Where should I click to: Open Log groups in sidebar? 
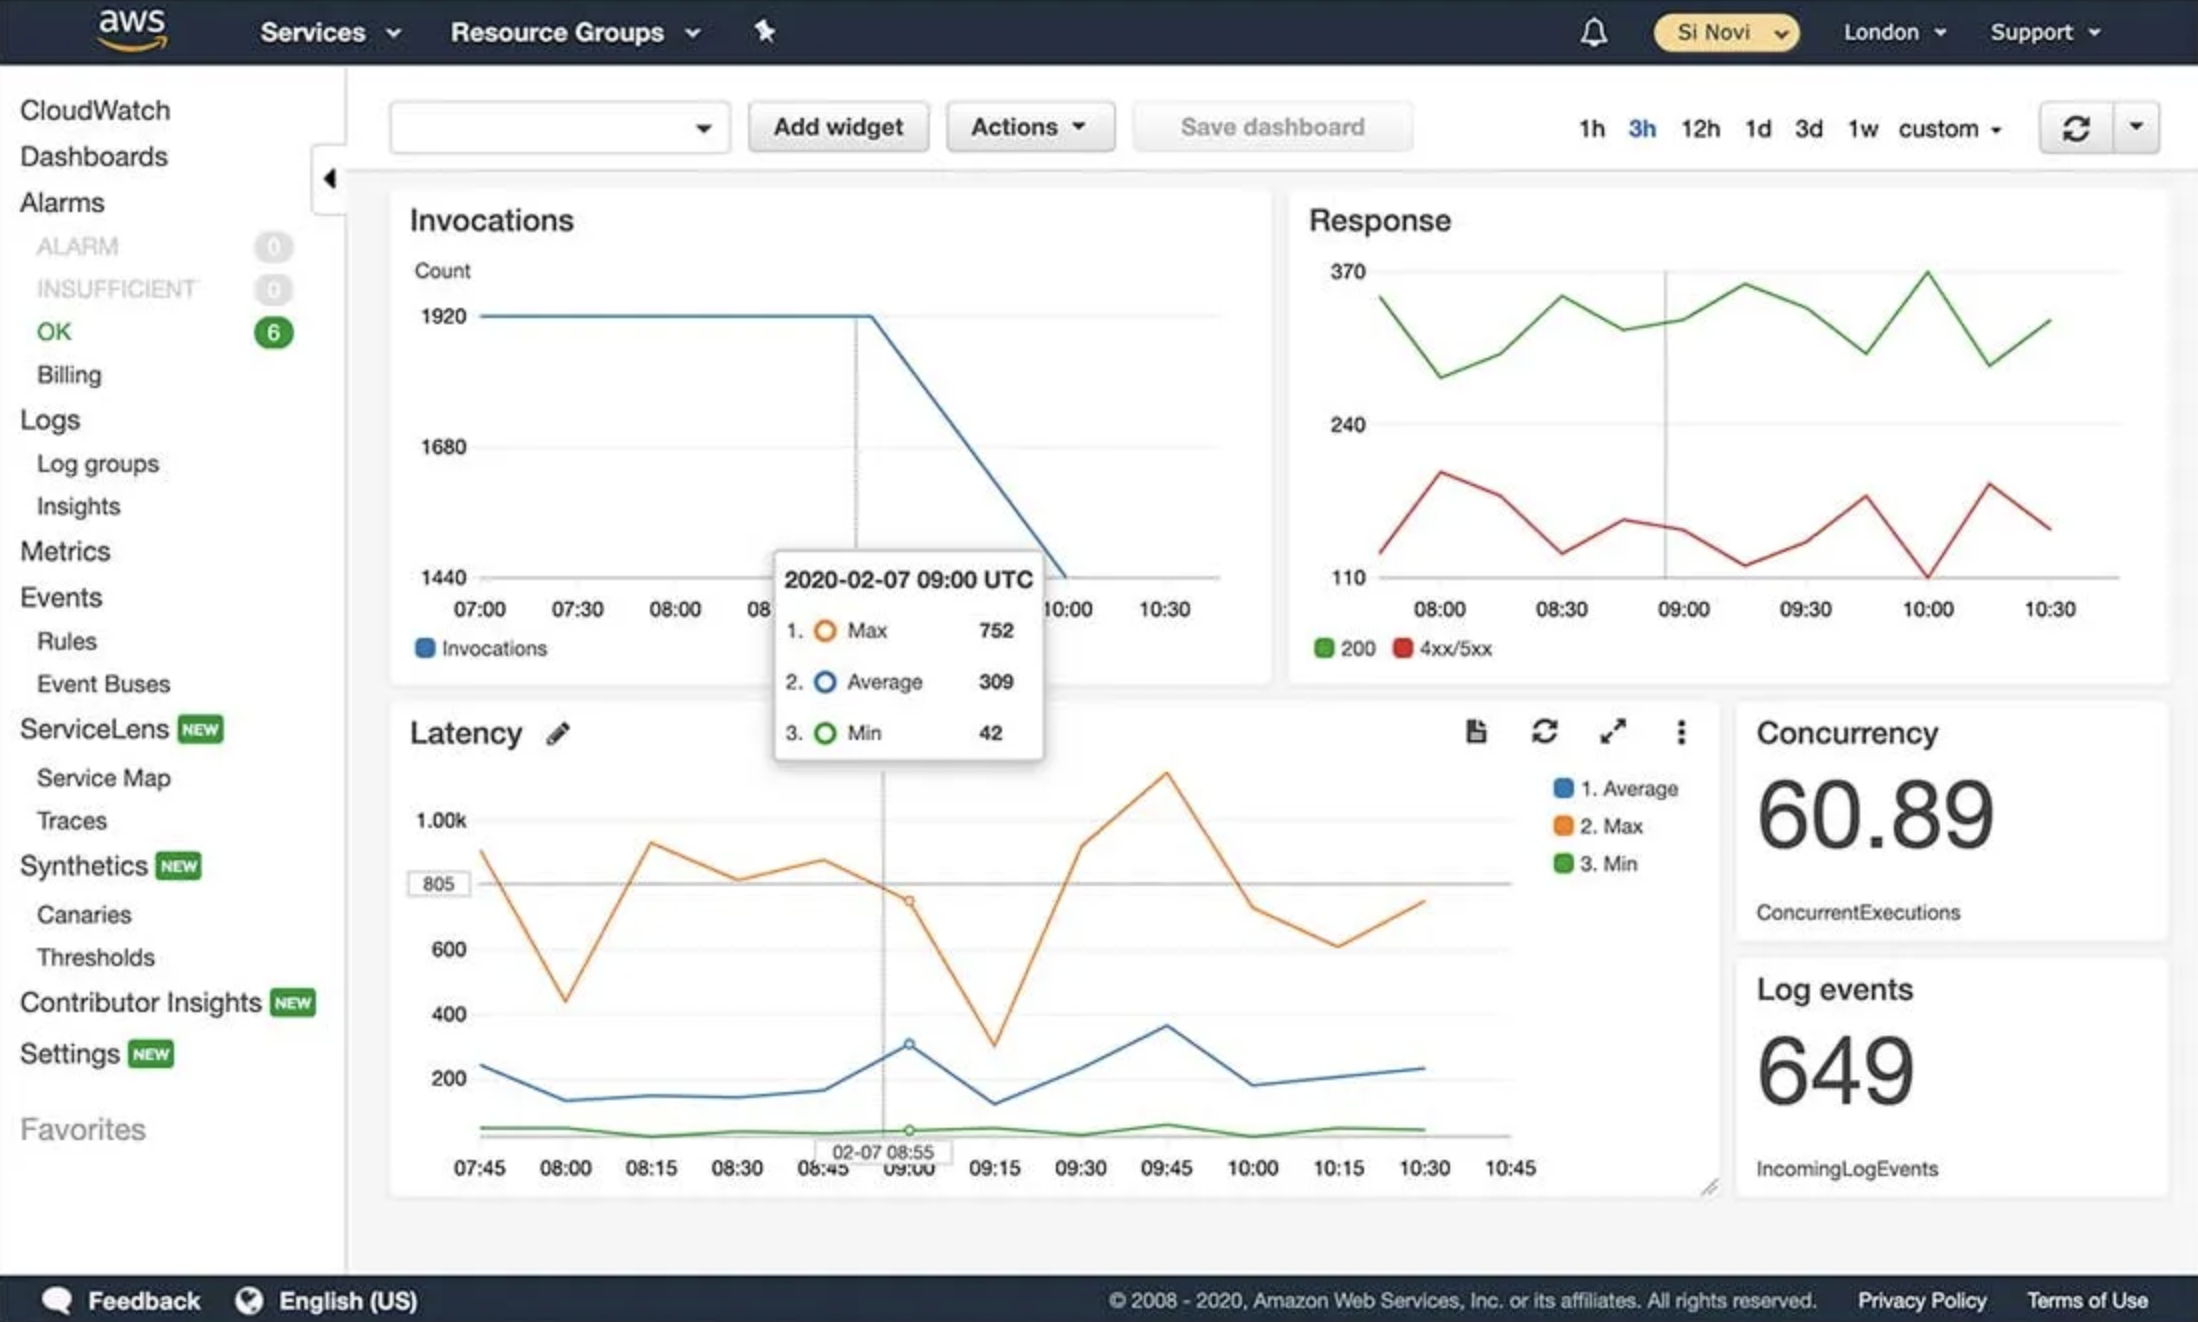tap(98, 464)
